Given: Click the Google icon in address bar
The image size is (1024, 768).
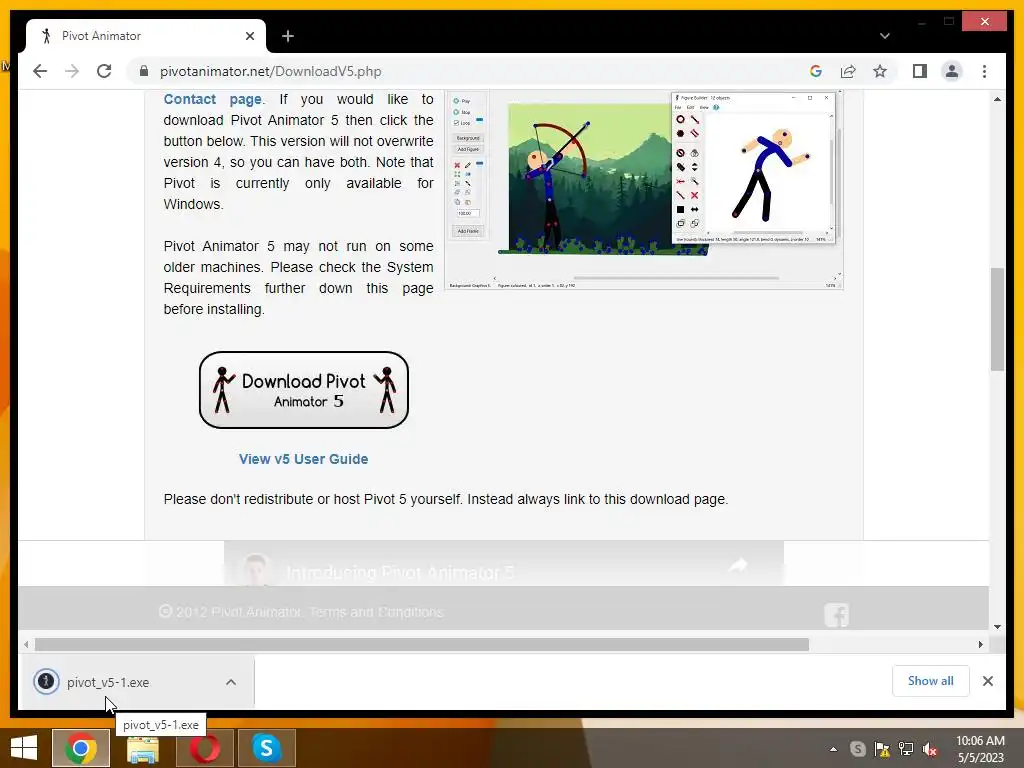Looking at the screenshot, I should coord(816,71).
